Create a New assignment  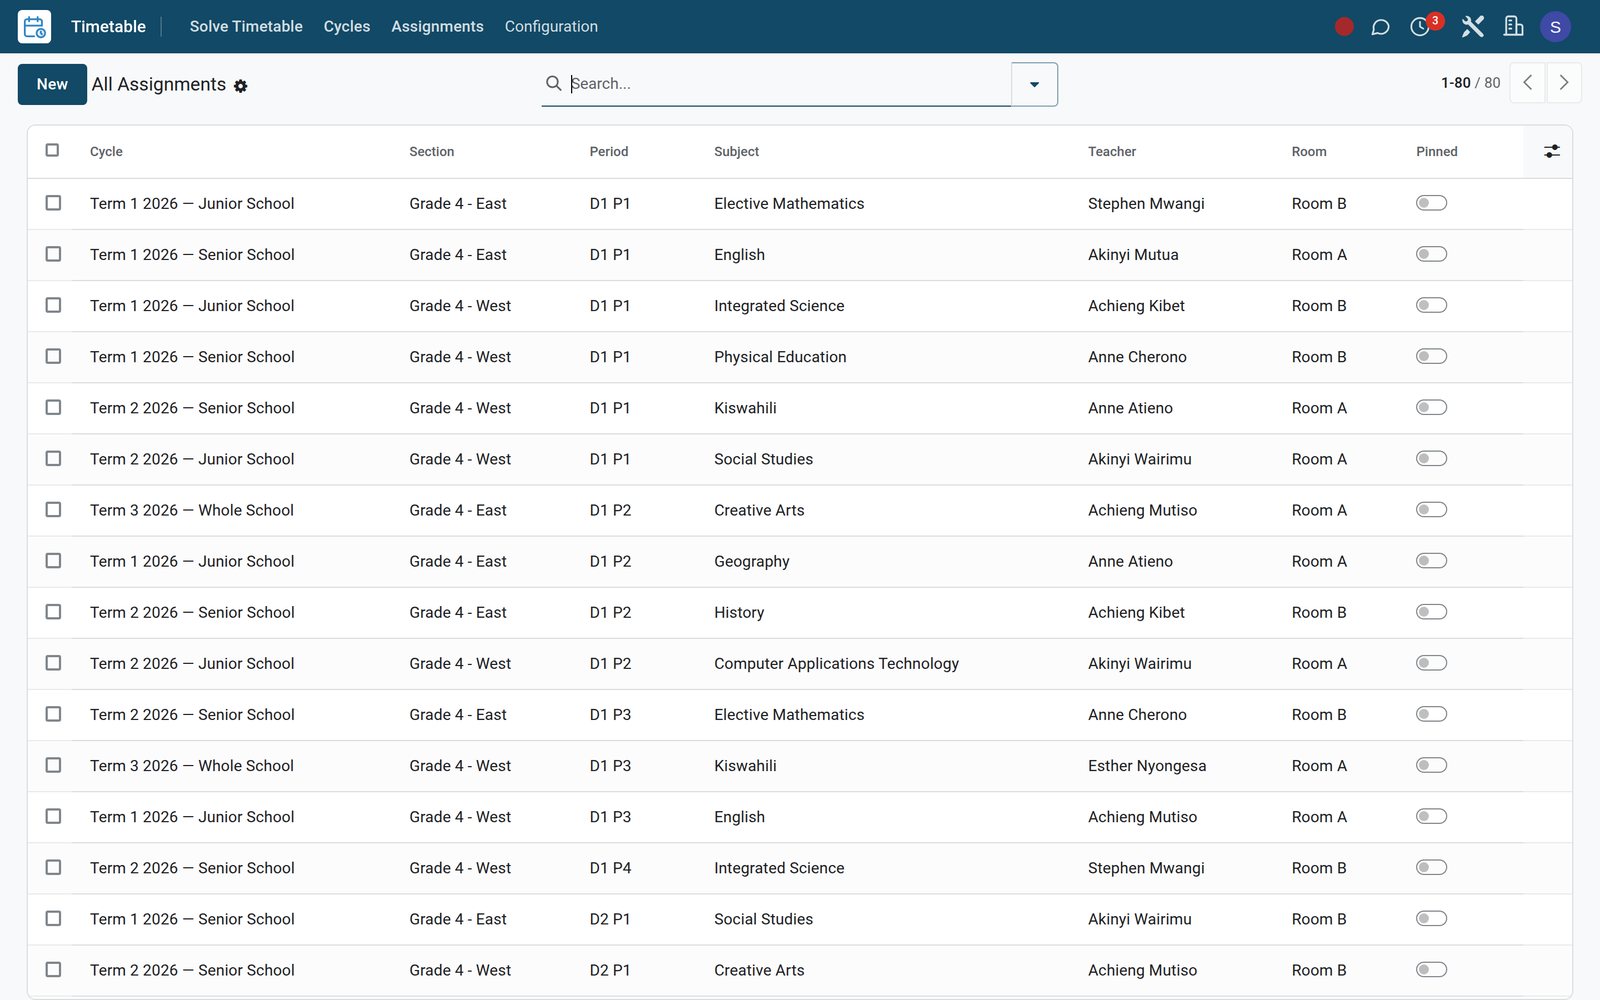tap(52, 84)
